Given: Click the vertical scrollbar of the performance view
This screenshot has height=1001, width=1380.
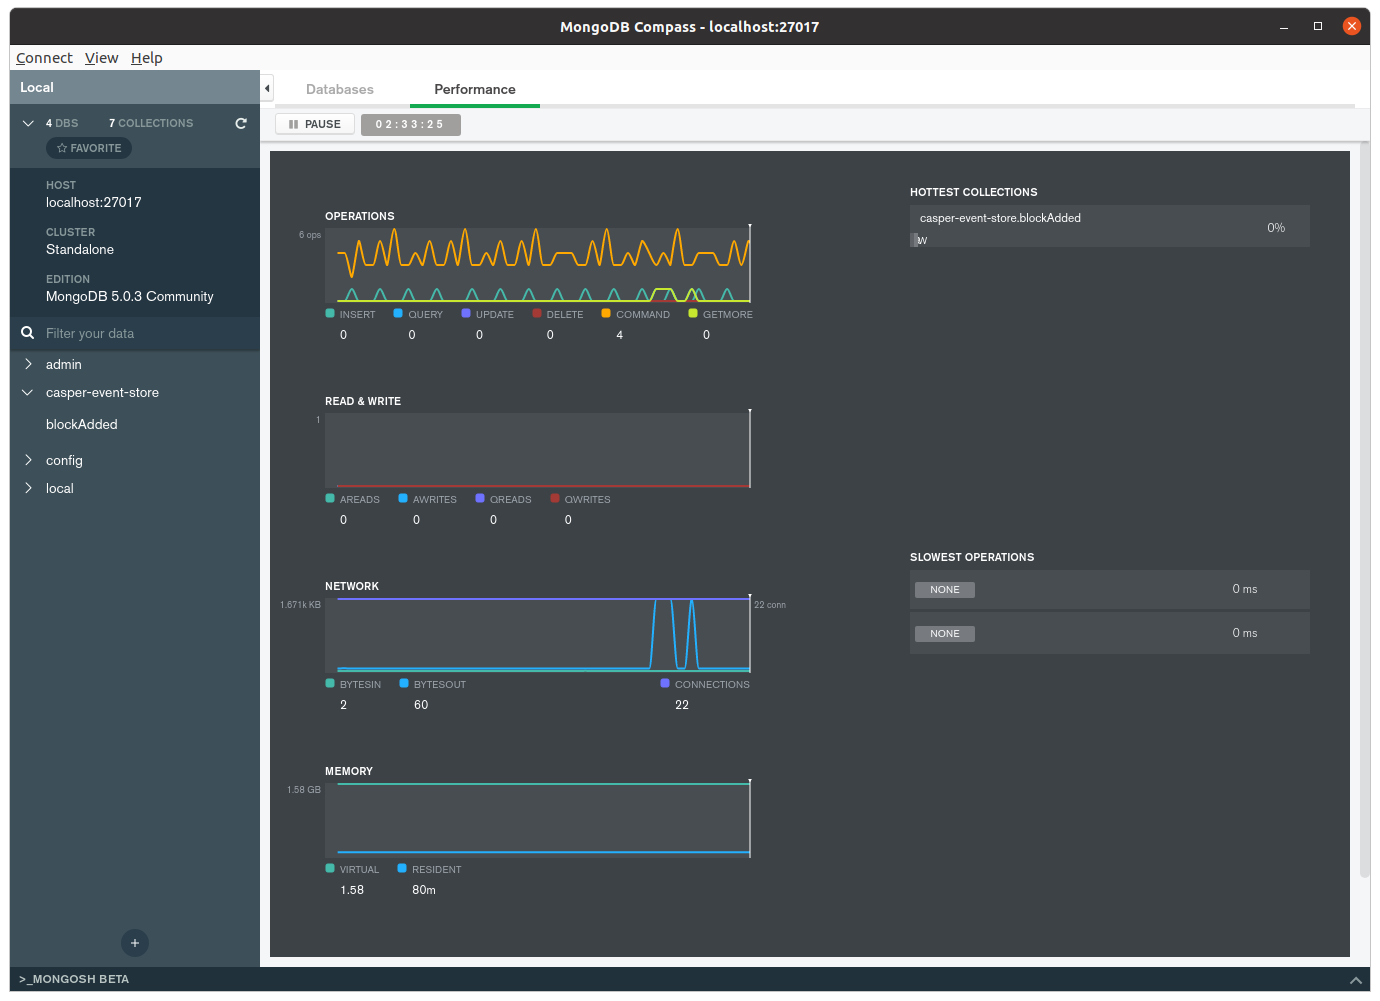Looking at the screenshot, I should (x=1365, y=510).
